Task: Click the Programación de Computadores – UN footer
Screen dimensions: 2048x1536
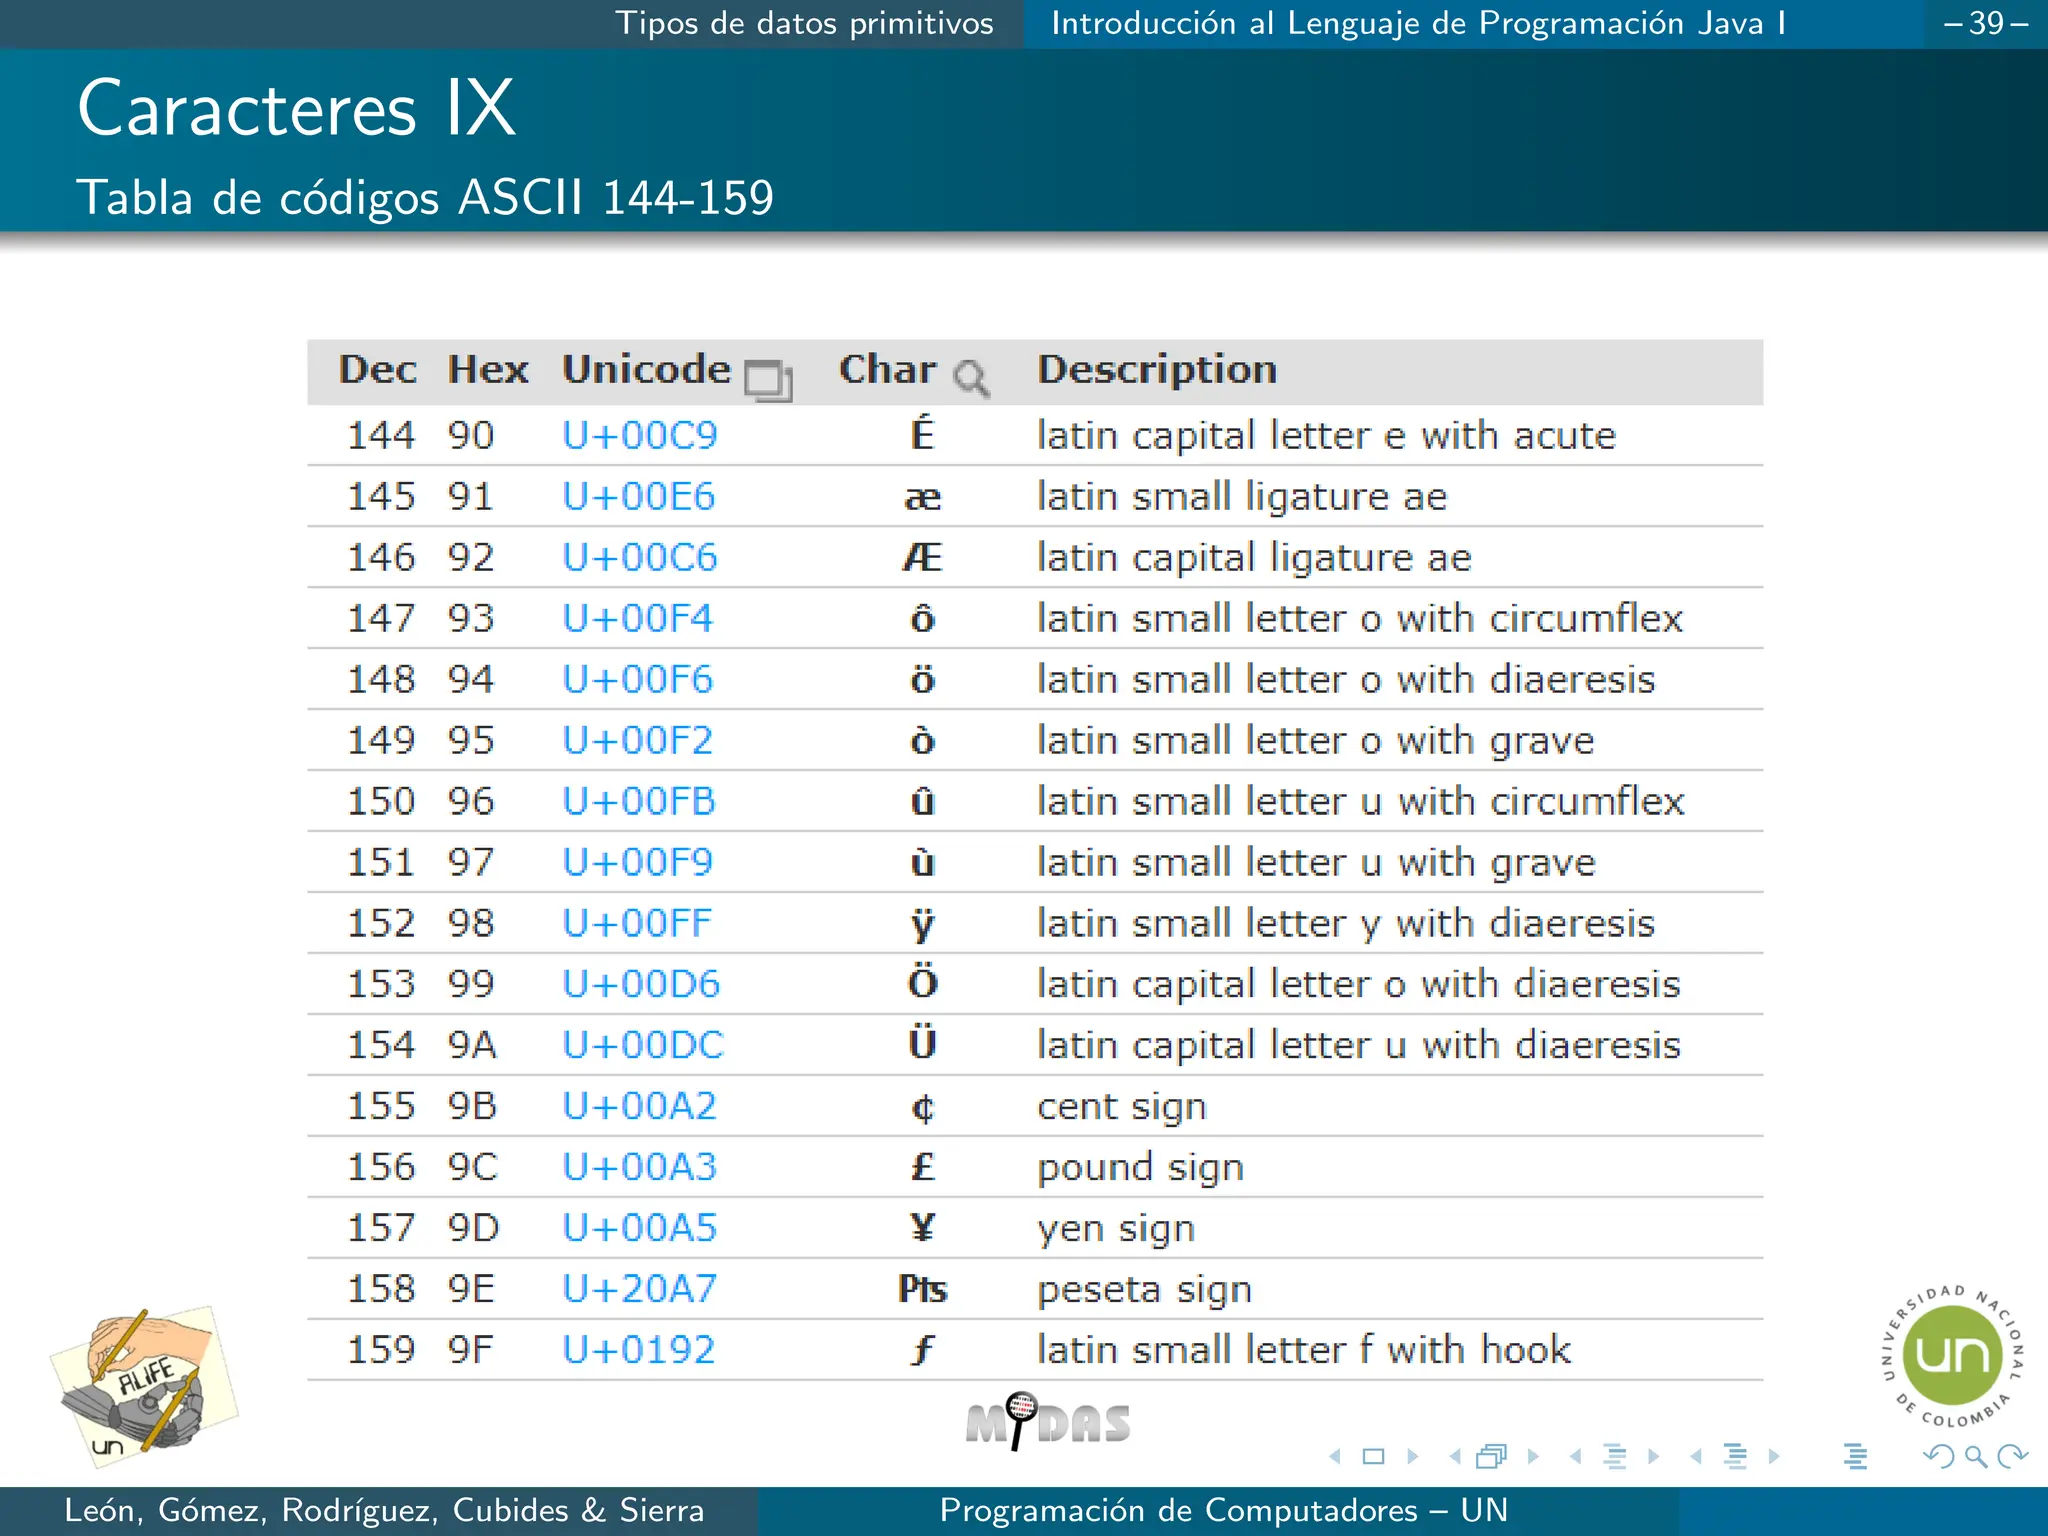Action: click(x=1223, y=1510)
